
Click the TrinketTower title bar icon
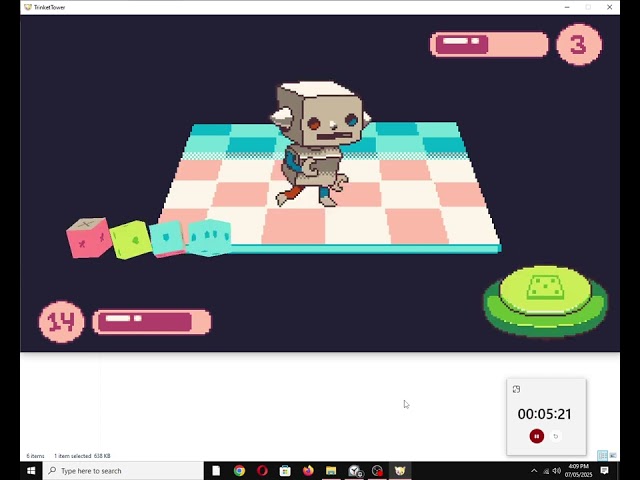[x=28, y=7]
